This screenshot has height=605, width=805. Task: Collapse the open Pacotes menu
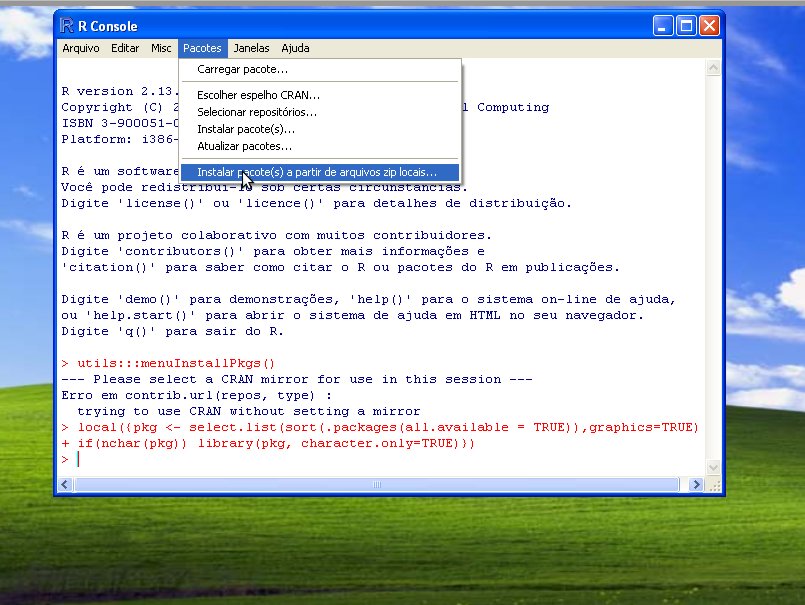[202, 48]
